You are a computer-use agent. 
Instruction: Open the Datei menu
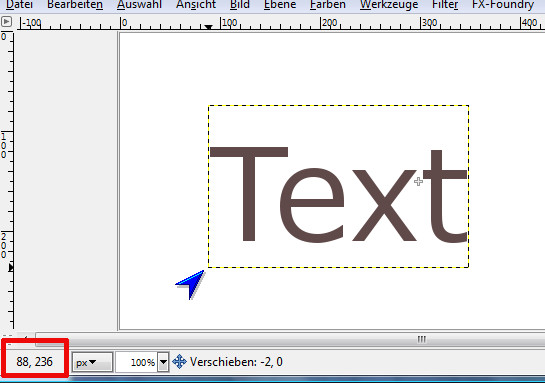[19, 5]
